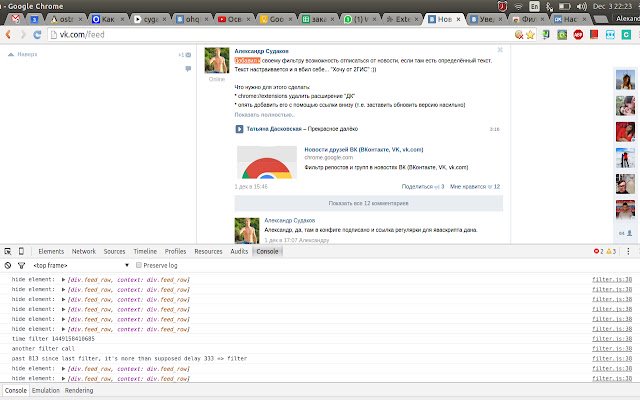Click 'Показать полностью..' to expand the post
This screenshot has width=640, height=400.
coord(264,115)
